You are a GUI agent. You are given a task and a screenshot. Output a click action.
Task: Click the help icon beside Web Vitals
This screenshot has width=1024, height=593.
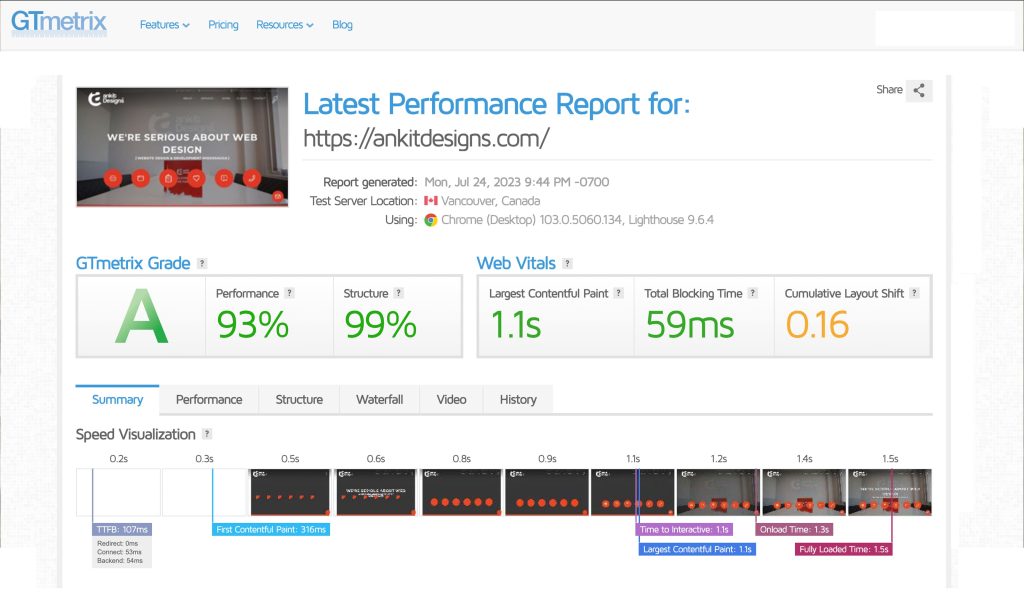(567, 264)
